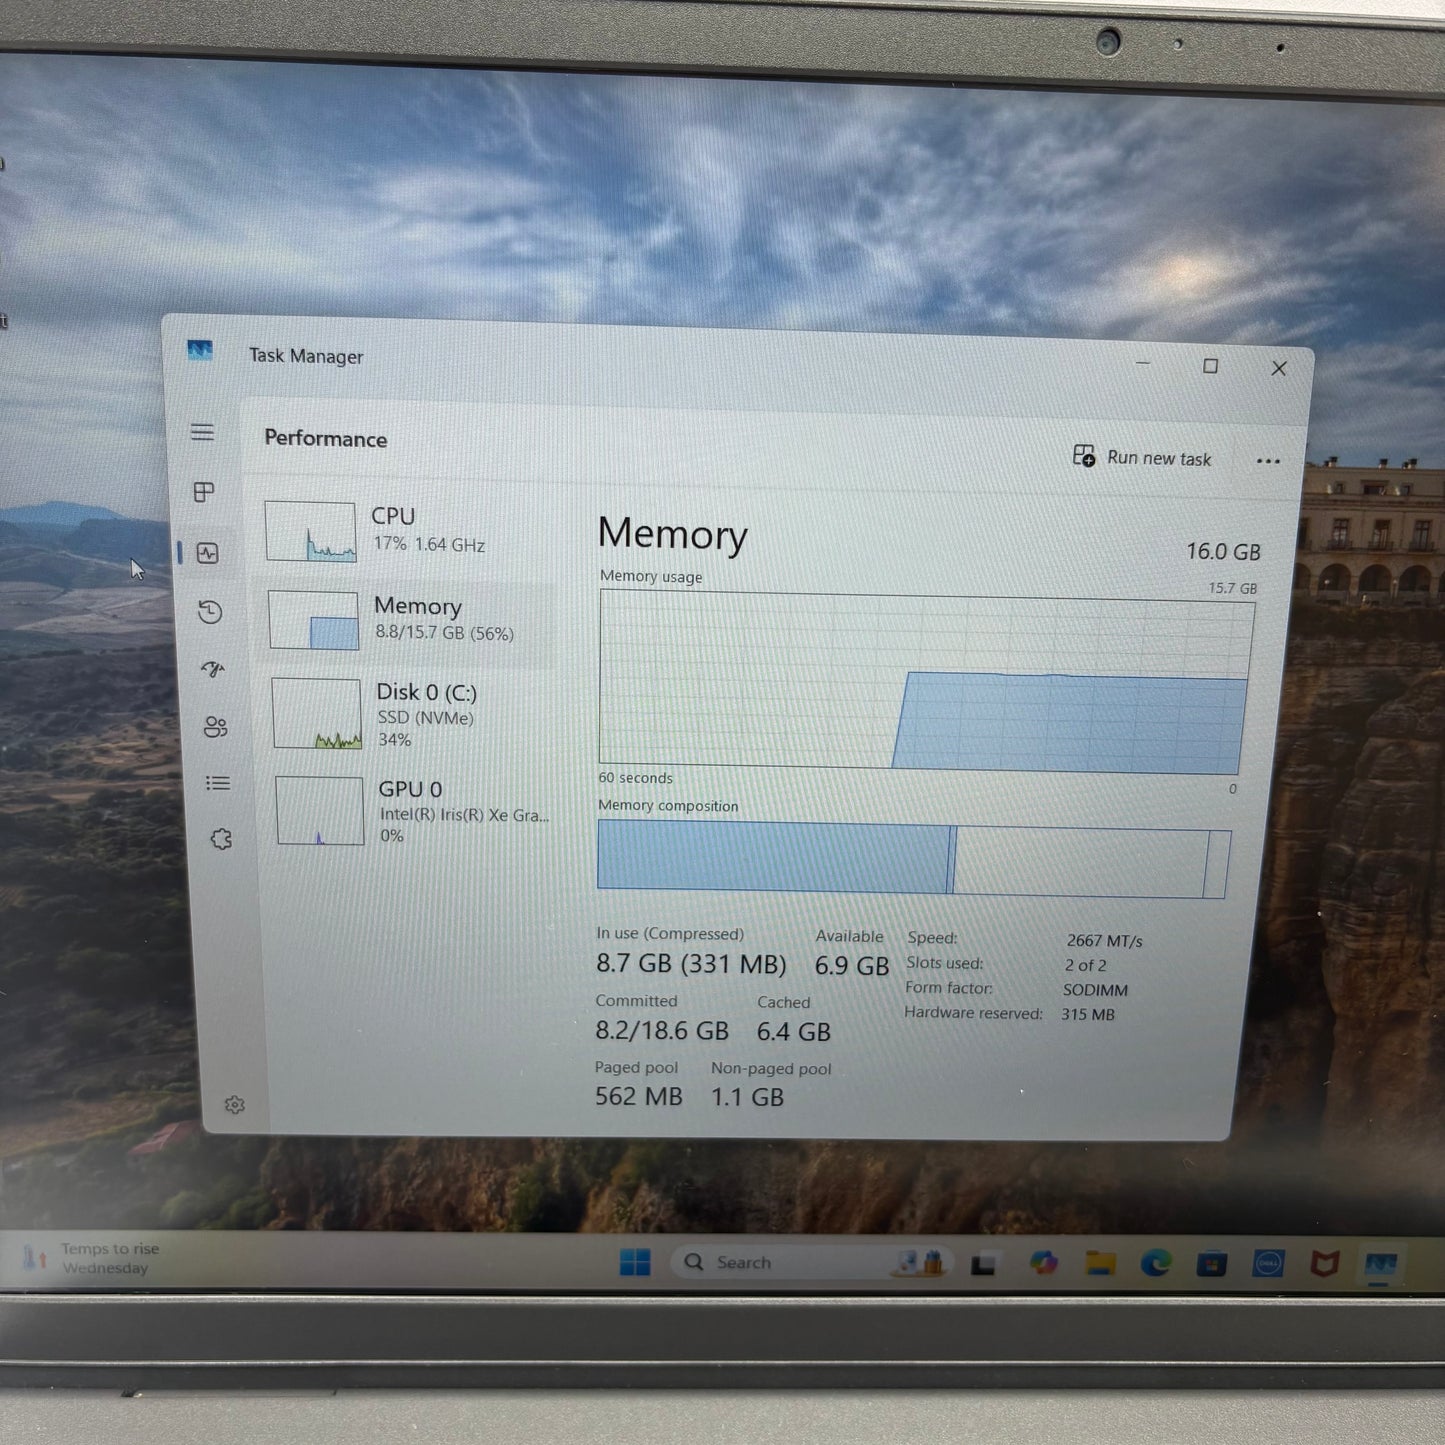1445x1445 pixels.
Task: Click the '6.9 GB' available value
Action: coord(851,966)
